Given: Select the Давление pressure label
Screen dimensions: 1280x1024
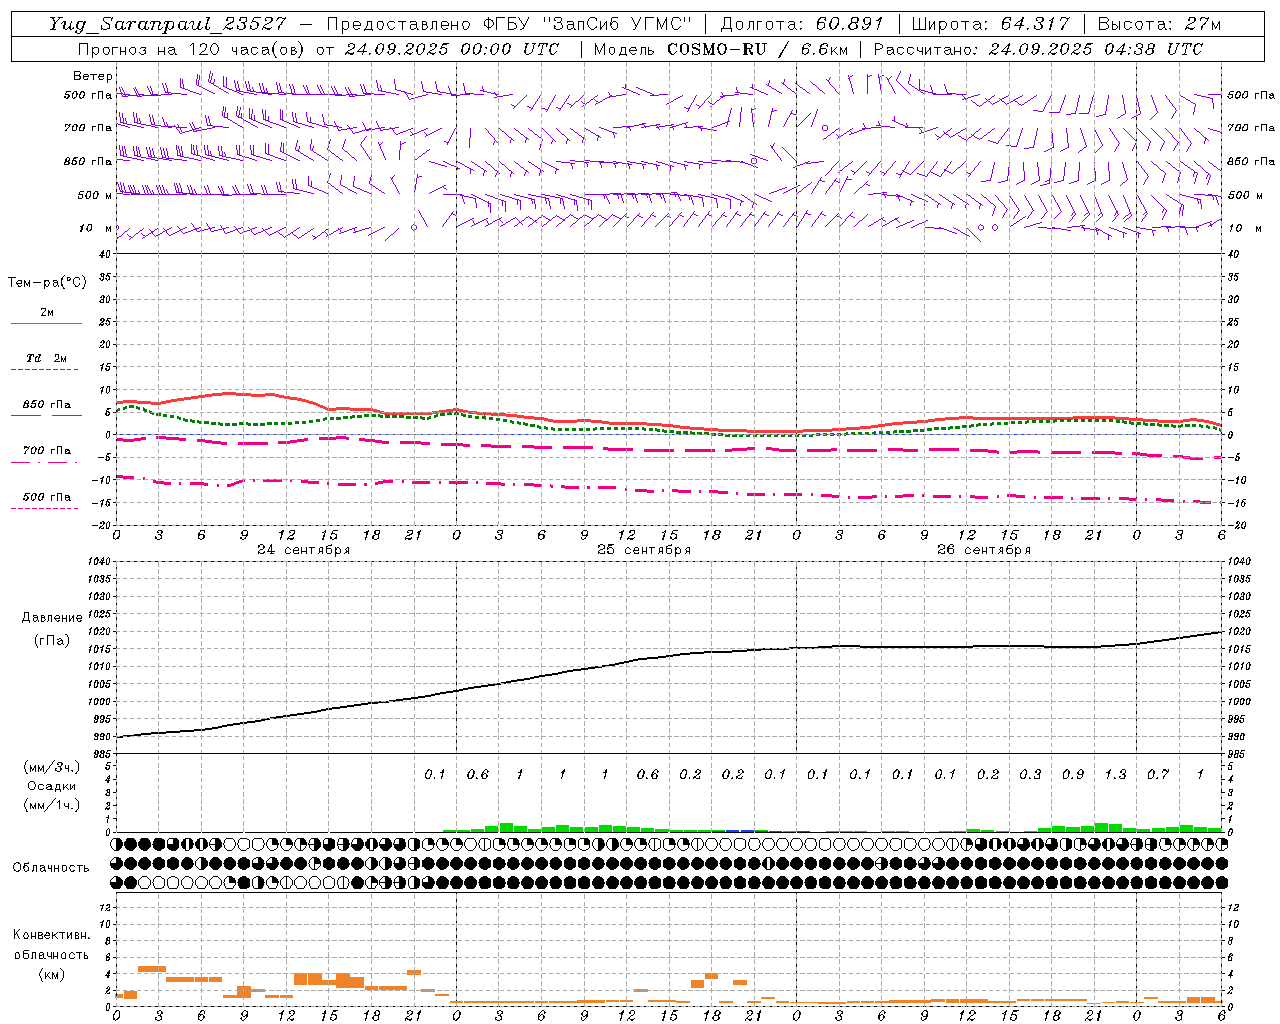Looking at the screenshot, I should (x=52, y=618).
